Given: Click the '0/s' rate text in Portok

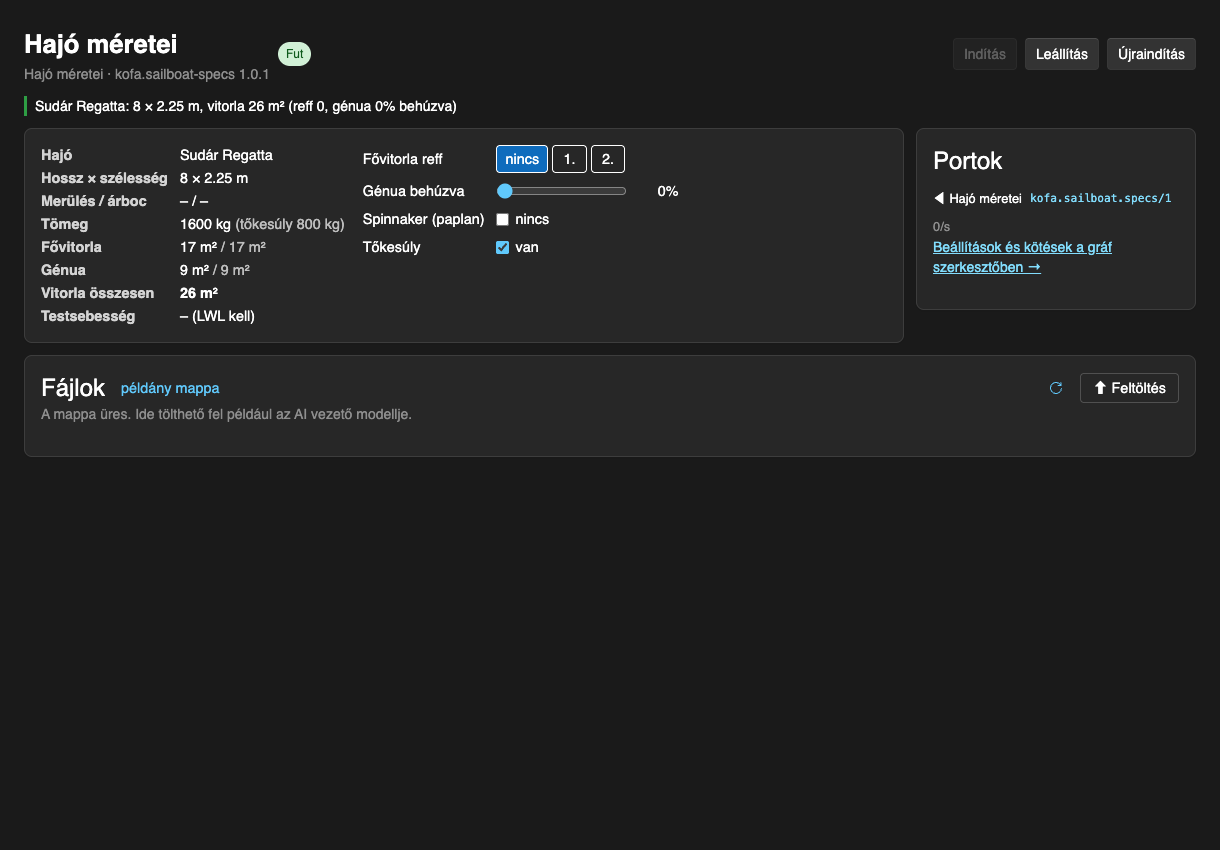Looking at the screenshot, I should pyautogui.click(x=941, y=227).
